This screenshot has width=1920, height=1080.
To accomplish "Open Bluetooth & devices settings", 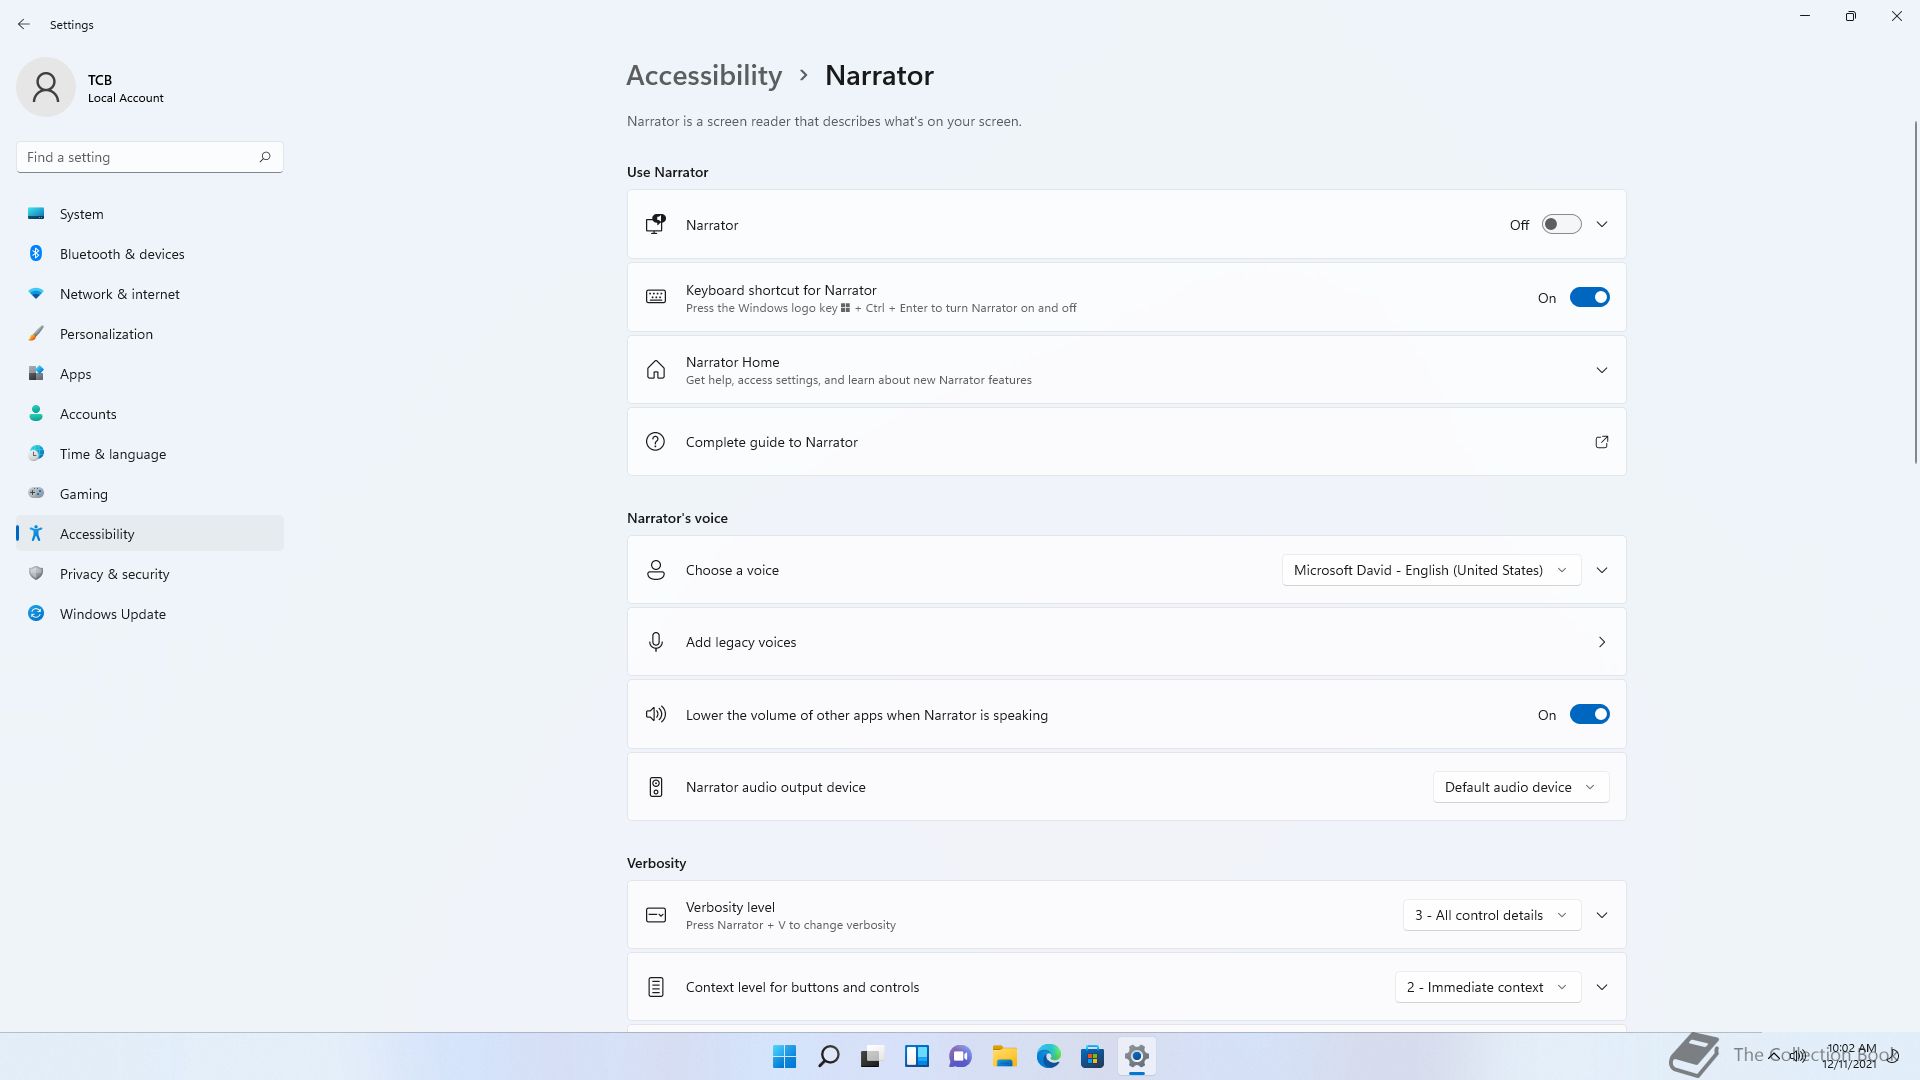I will point(150,254).
